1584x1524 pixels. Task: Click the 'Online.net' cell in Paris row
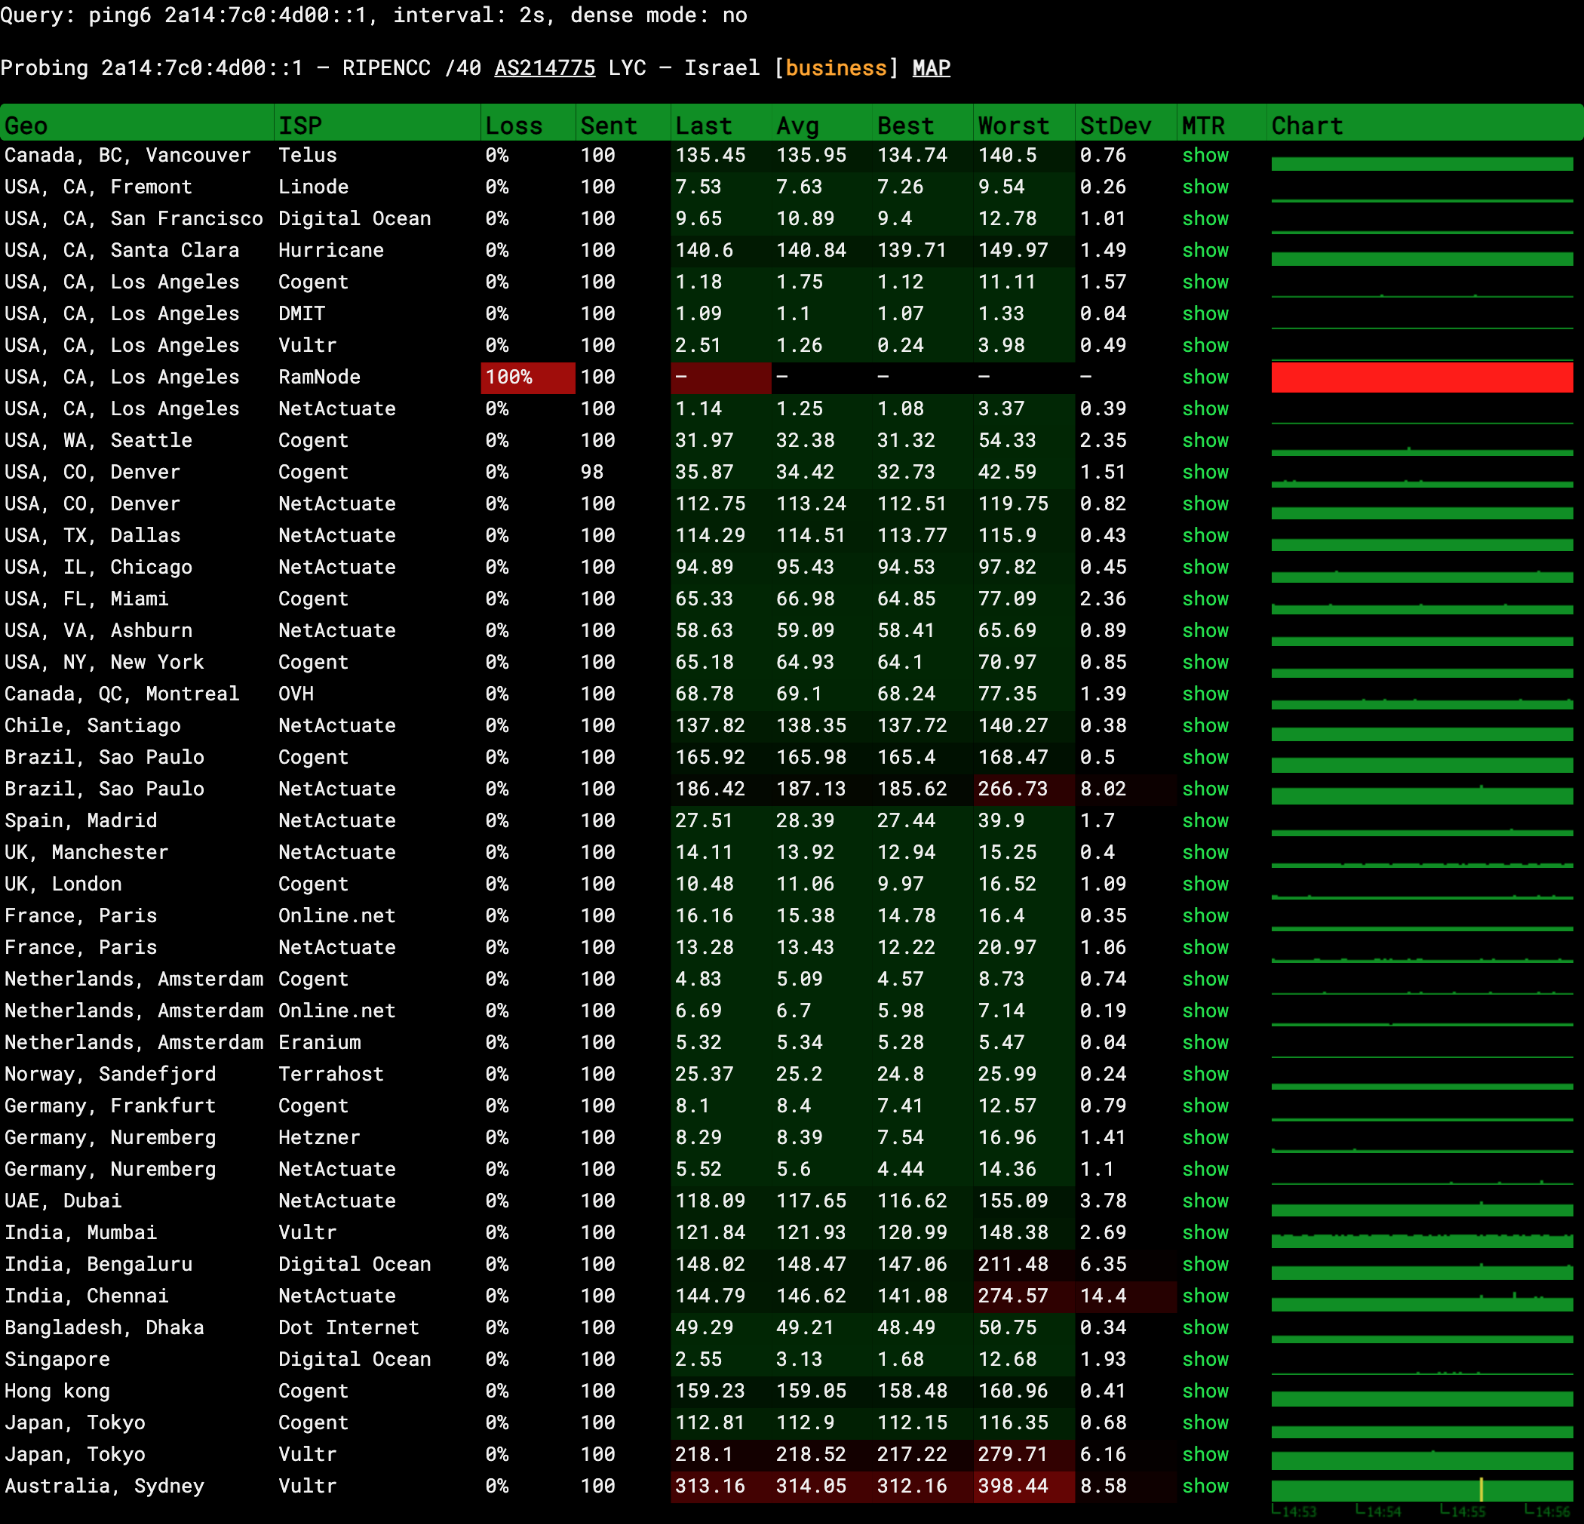point(337,915)
